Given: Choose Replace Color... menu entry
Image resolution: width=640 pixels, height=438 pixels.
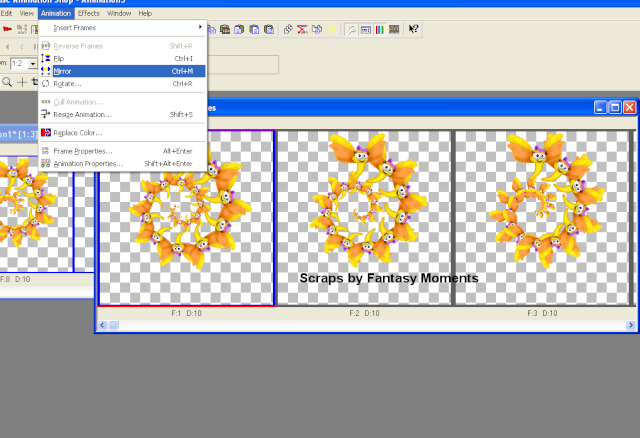Looking at the screenshot, I should [x=123, y=133].
